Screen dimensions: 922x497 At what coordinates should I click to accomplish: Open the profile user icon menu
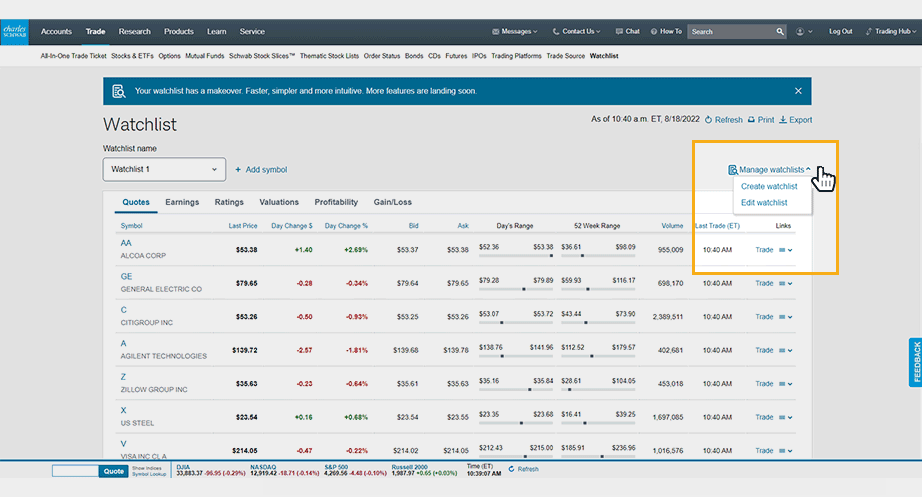click(803, 32)
